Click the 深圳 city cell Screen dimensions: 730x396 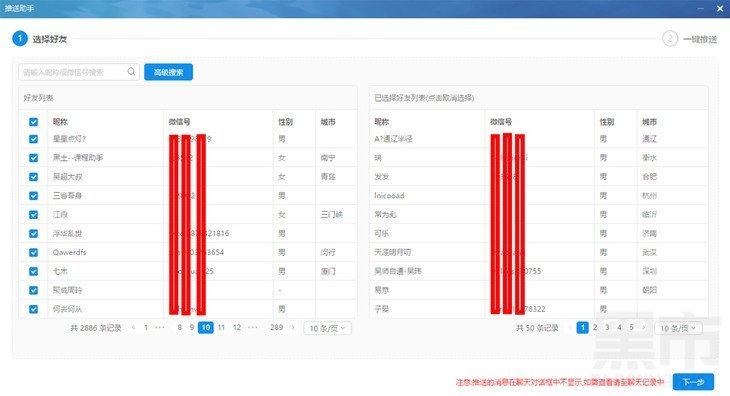(x=649, y=271)
